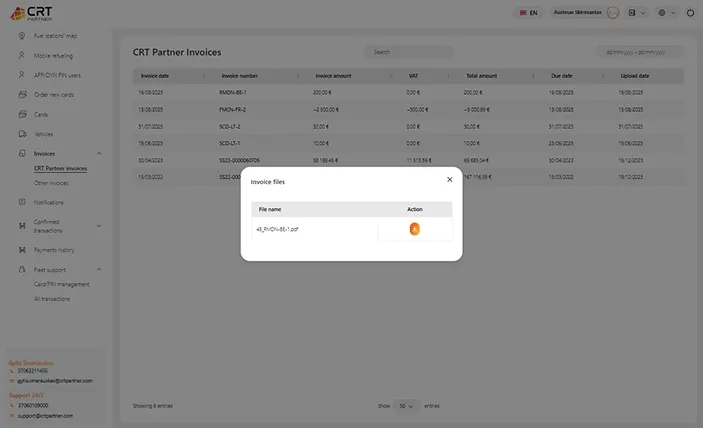
Task: Click the power logout icon
Action: [x=689, y=13]
